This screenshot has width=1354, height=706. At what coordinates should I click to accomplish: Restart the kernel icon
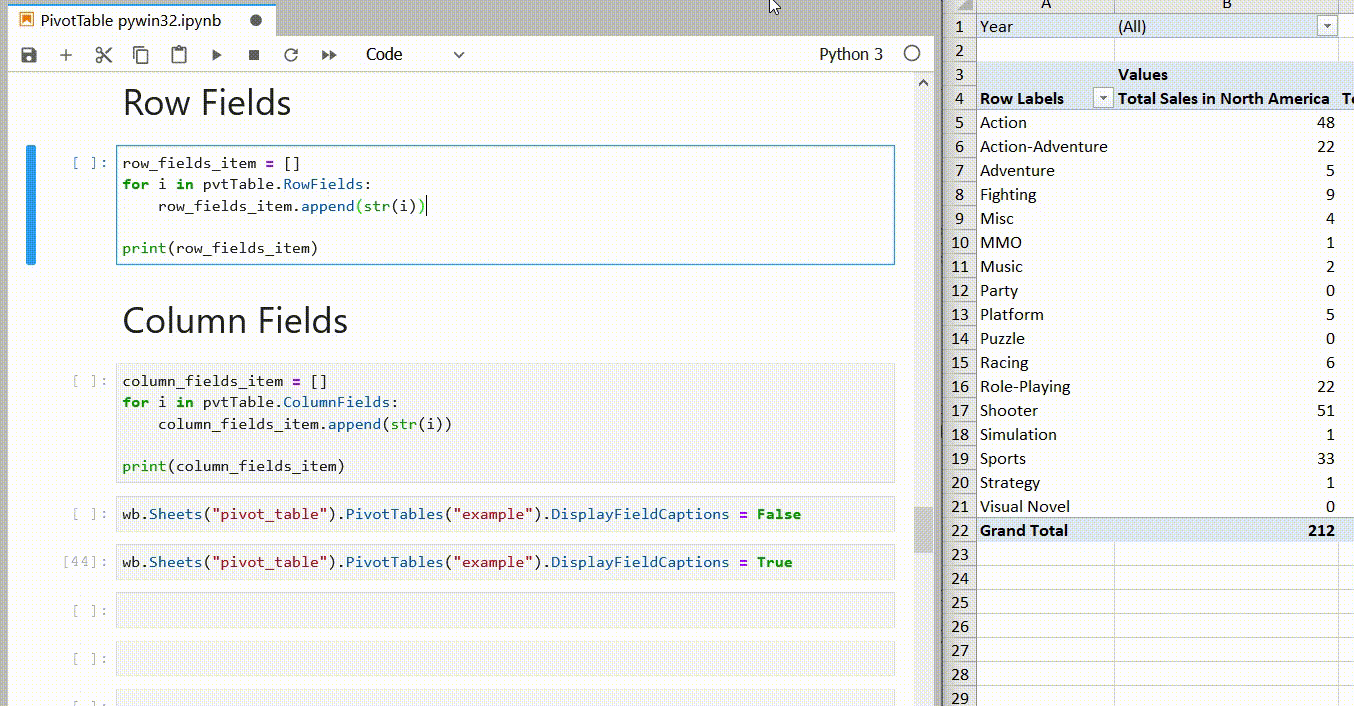coord(291,55)
